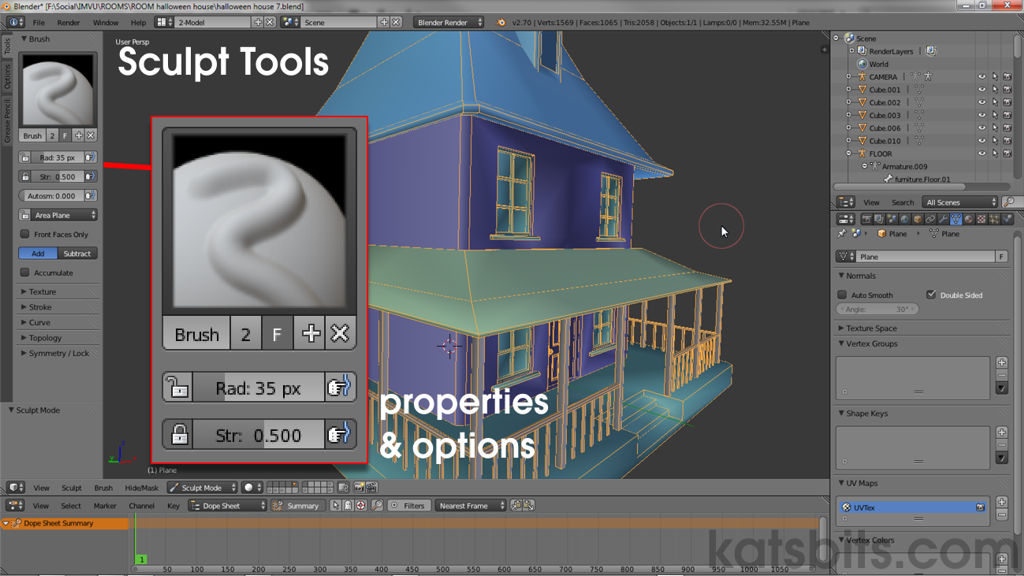This screenshot has width=1024, height=576.
Task: Open the Render tab camera icon in Properties
Action: pyautogui.click(x=867, y=219)
